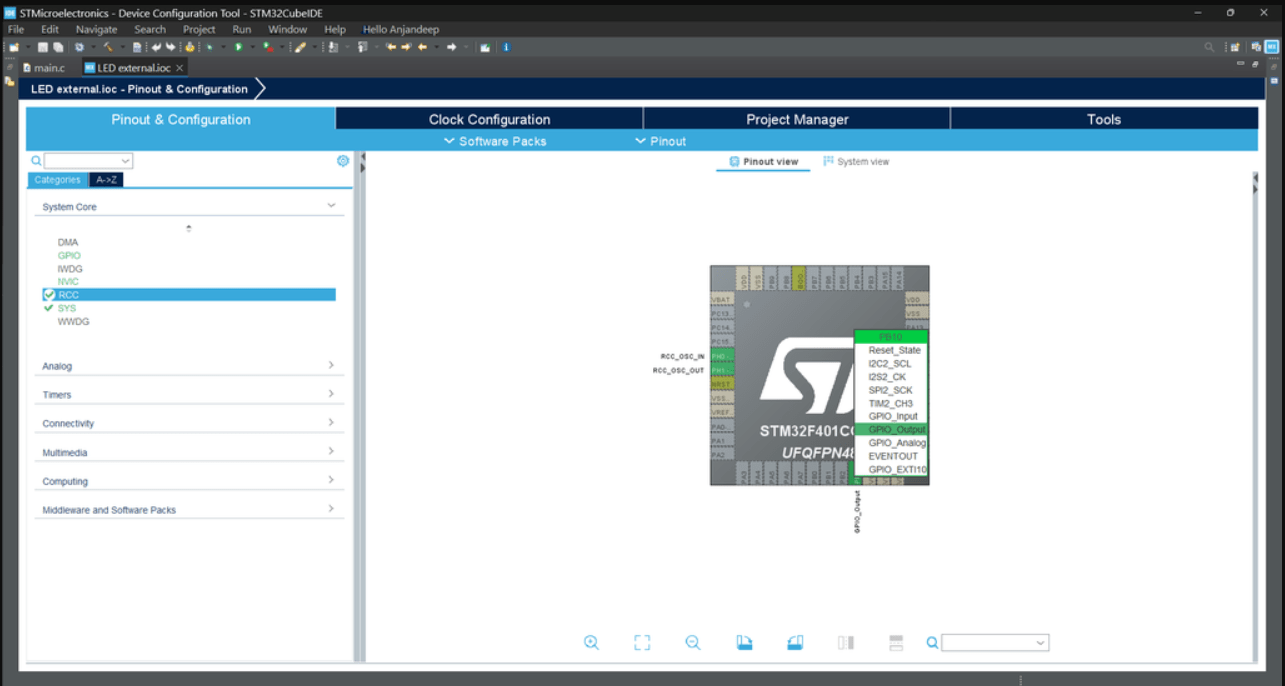Viewport: 1285px width, 686px height.
Task: Click the Build toolbar icon
Action: click(x=107, y=47)
